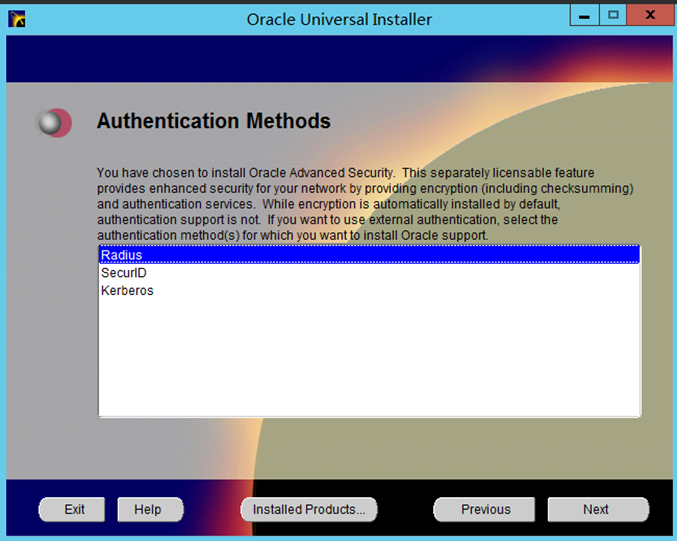The image size is (677, 541).
Task: Open the Help dialog
Action: coord(150,509)
